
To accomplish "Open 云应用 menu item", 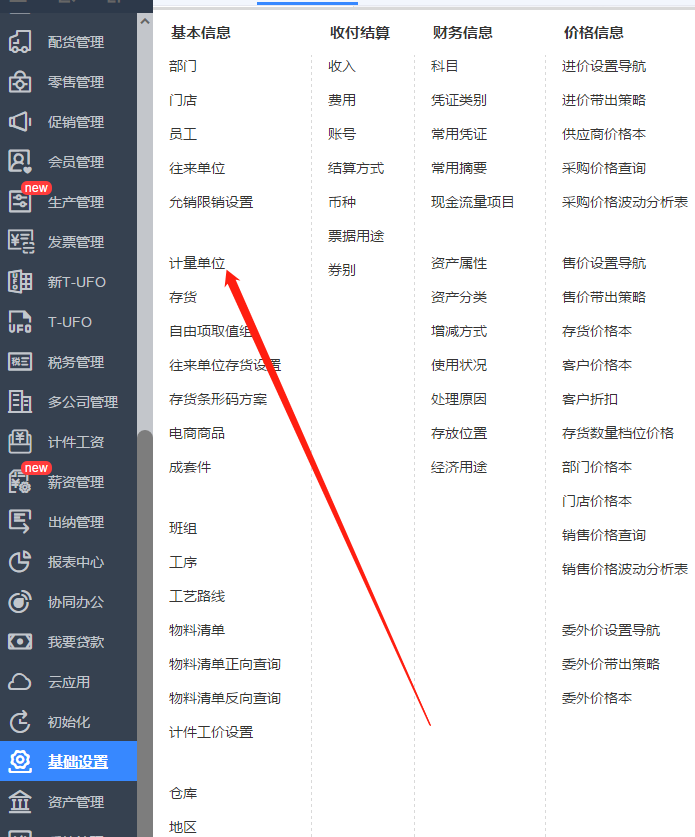I will click(x=68, y=682).
